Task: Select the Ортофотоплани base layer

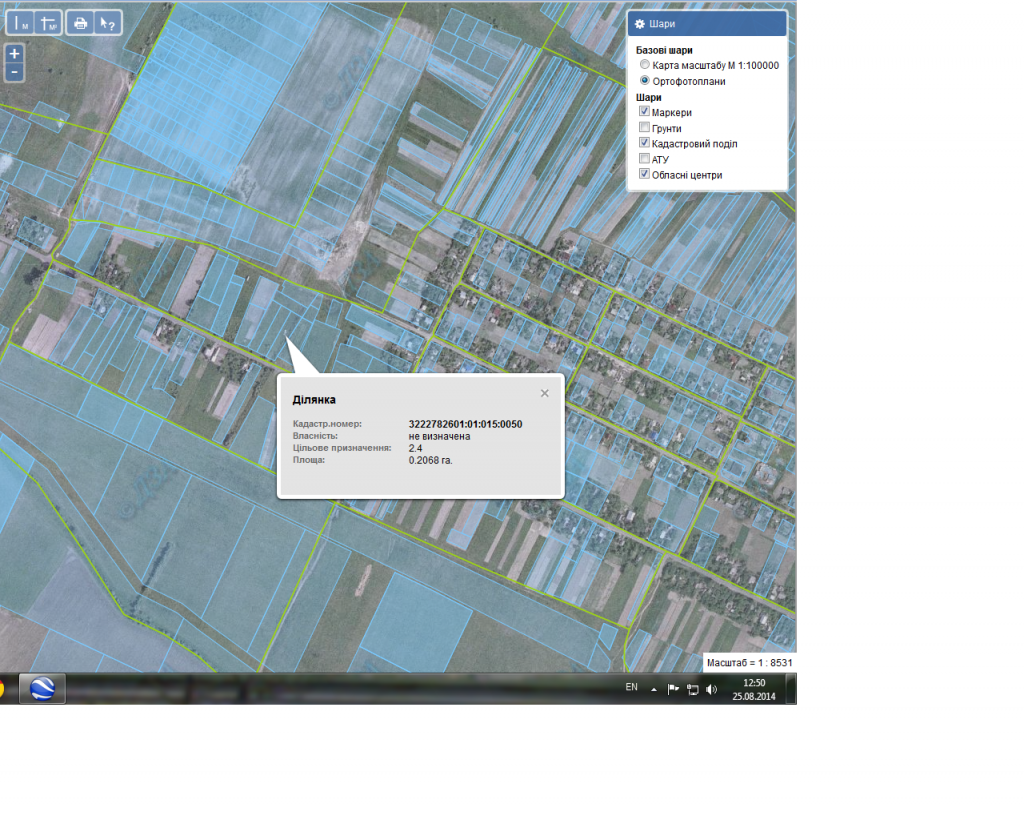Action: click(645, 81)
